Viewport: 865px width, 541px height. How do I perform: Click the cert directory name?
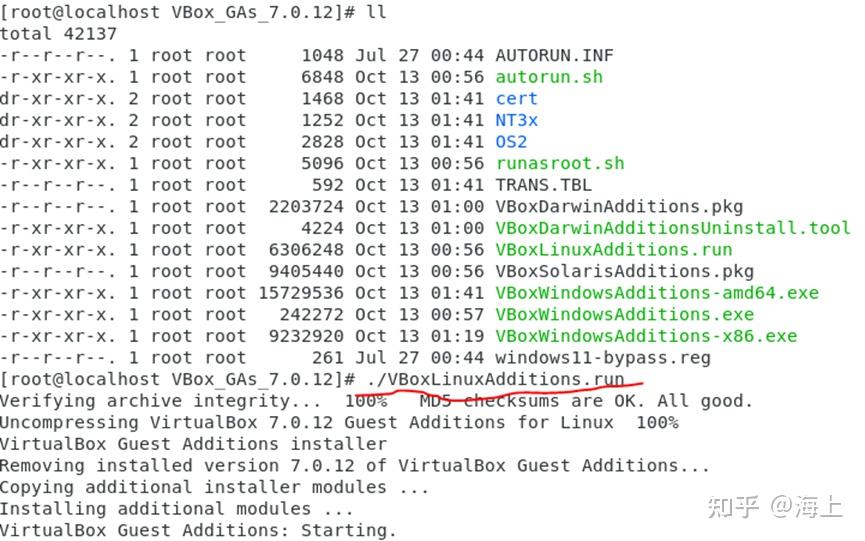point(516,99)
